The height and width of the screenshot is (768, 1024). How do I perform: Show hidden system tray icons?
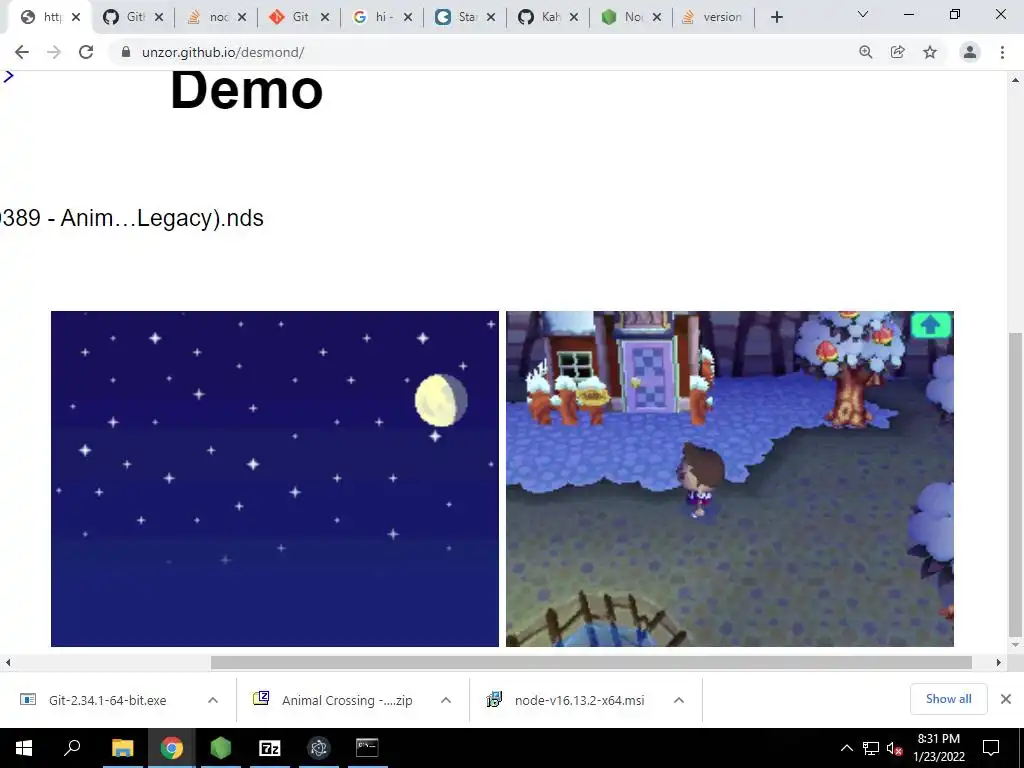[x=846, y=748]
